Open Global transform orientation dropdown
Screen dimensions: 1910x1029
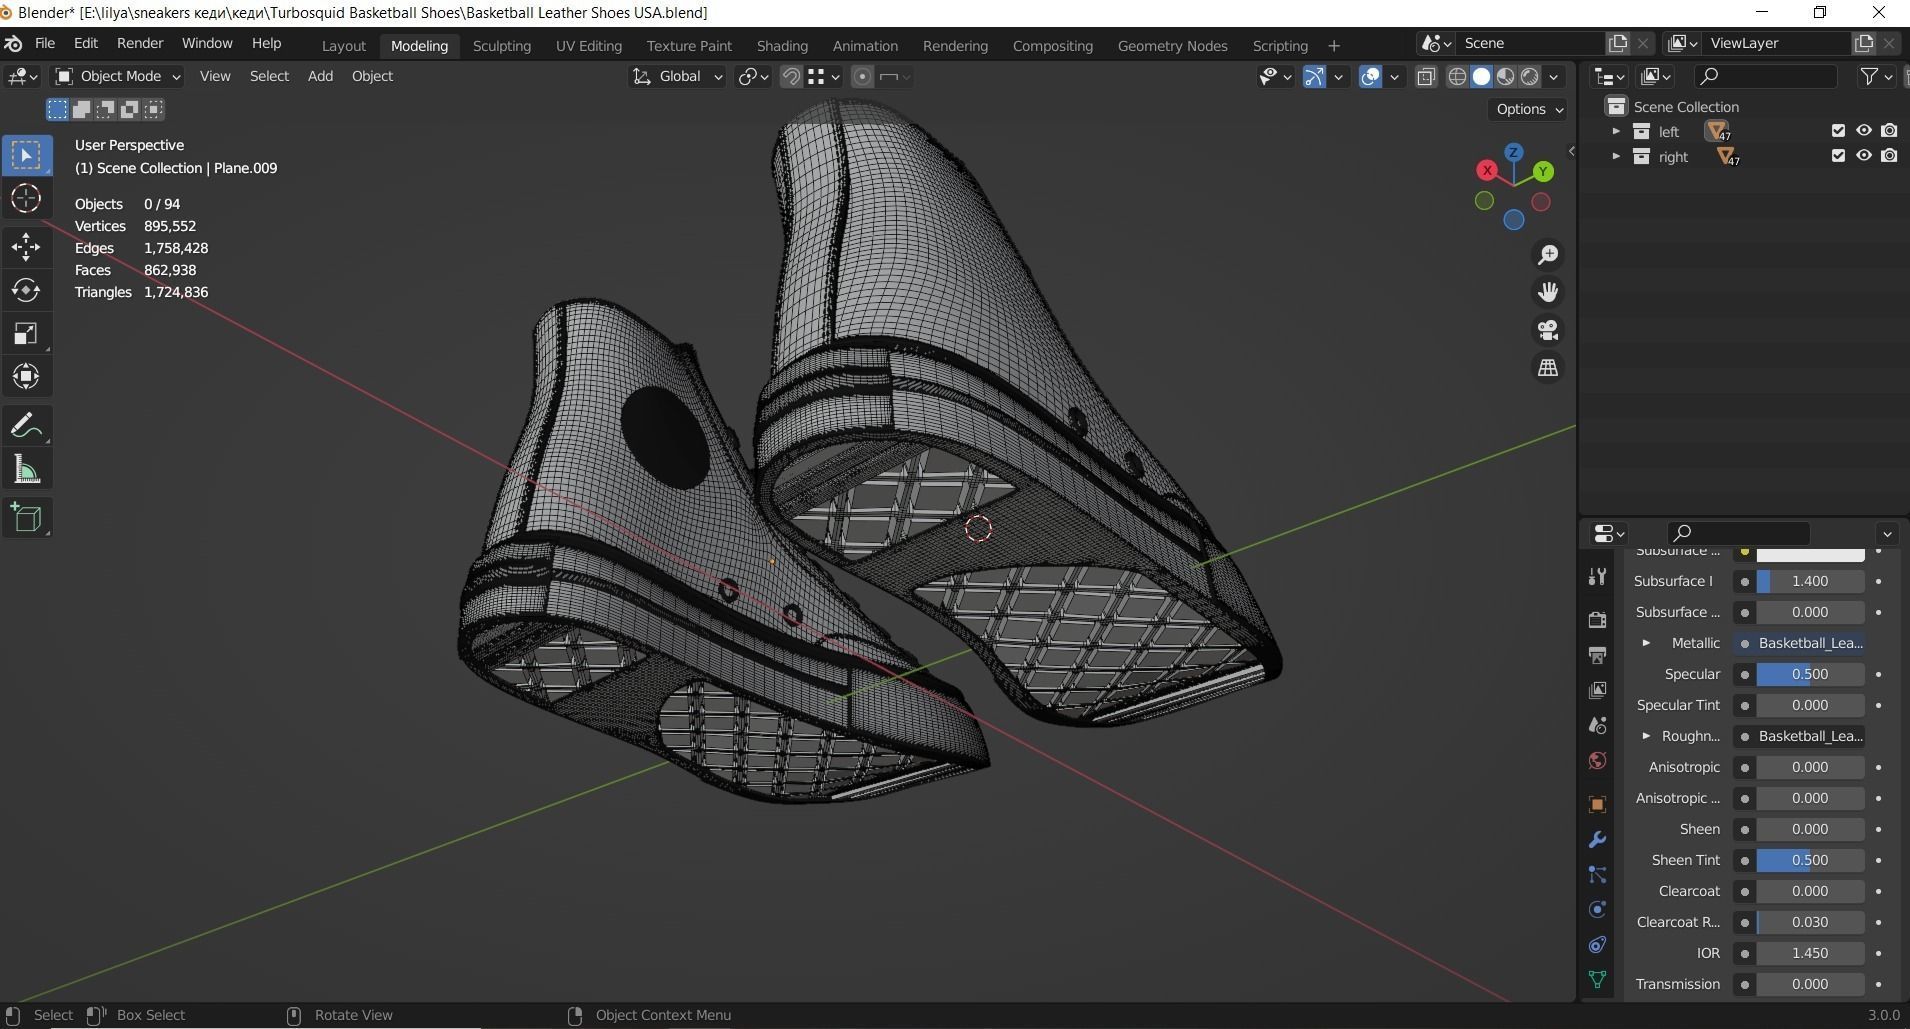coord(677,76)
